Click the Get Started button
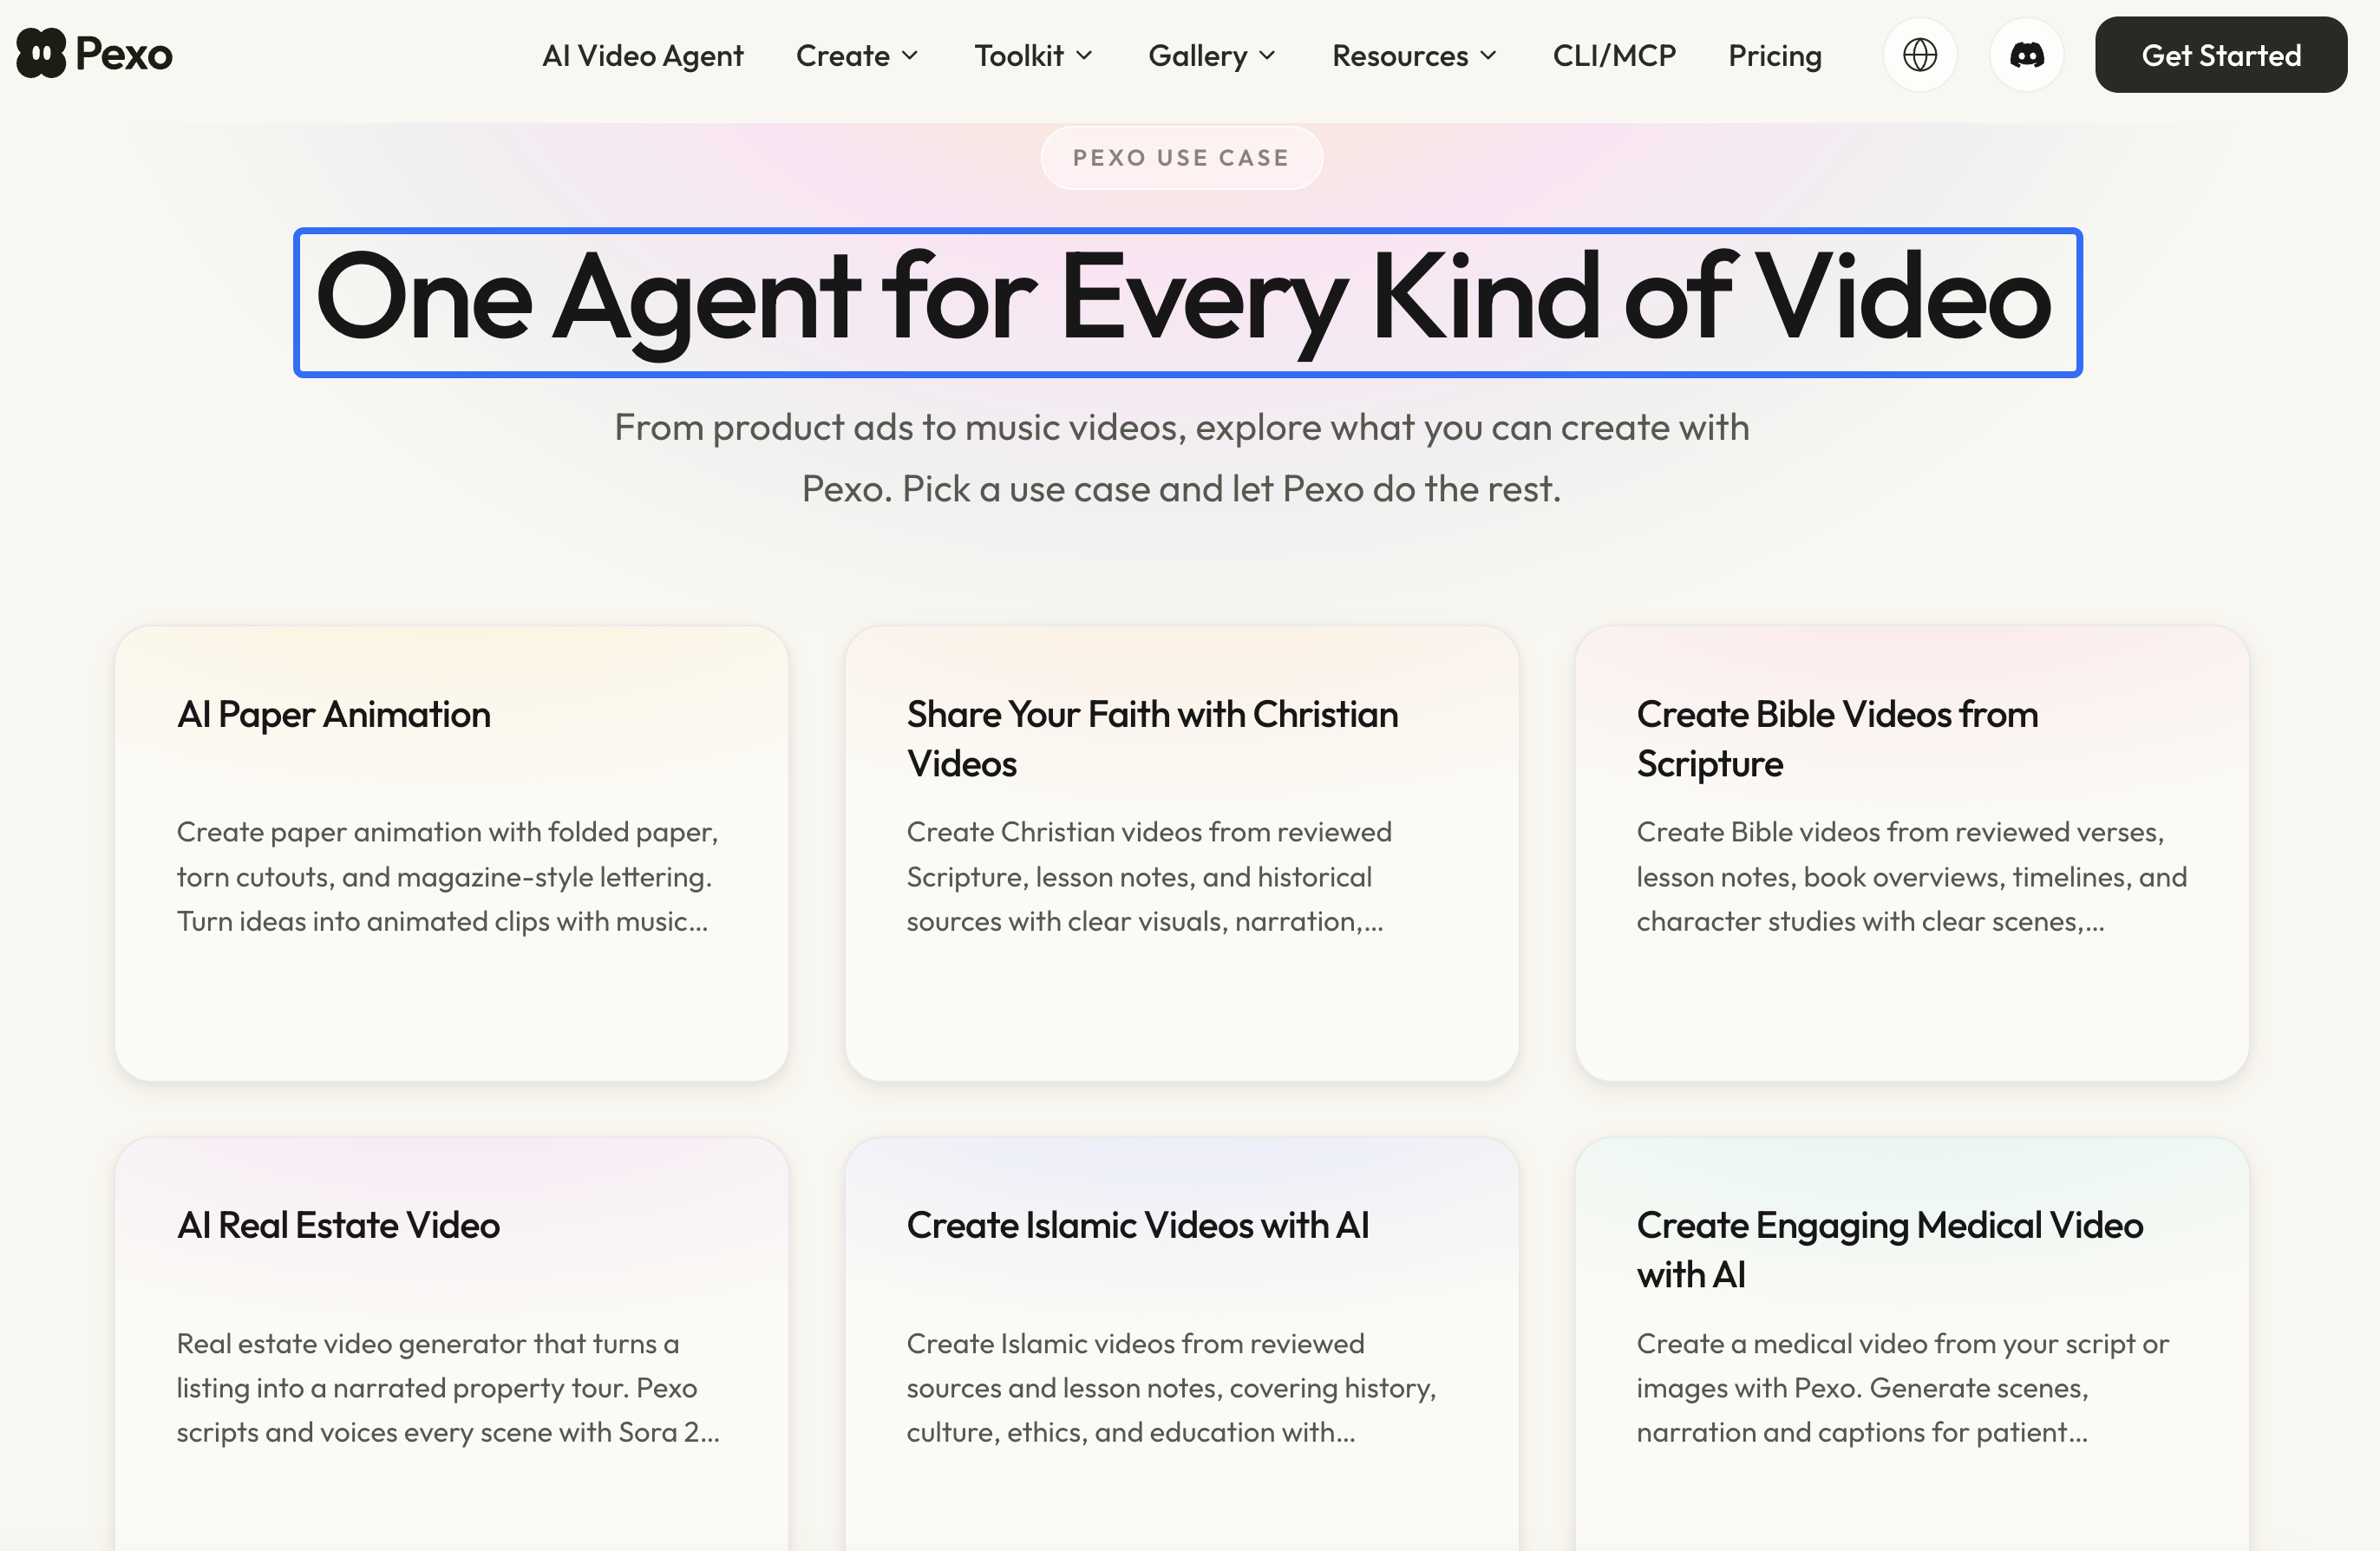 click(2221, 55)
